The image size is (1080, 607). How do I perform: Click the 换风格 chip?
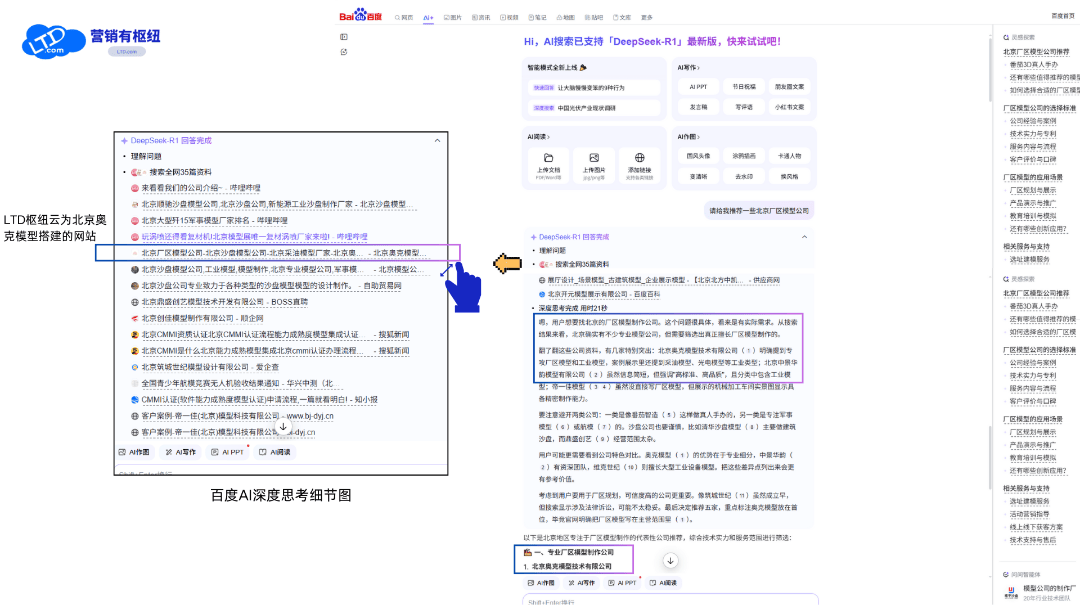(x=789, y=176)
